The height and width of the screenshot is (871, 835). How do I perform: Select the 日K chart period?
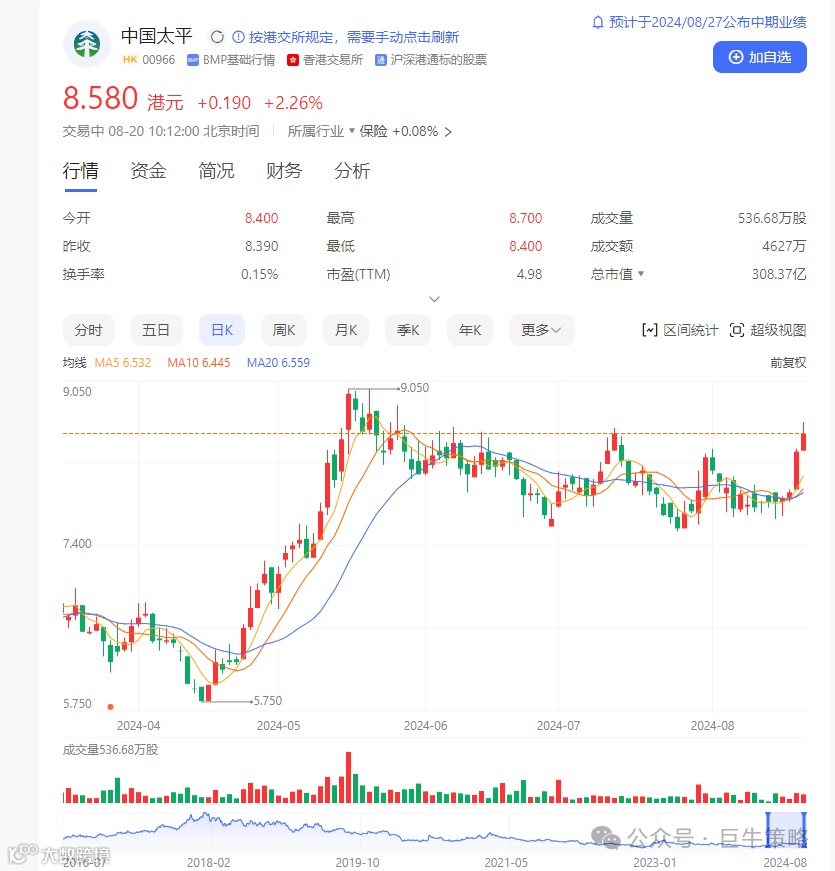point(222,331)
